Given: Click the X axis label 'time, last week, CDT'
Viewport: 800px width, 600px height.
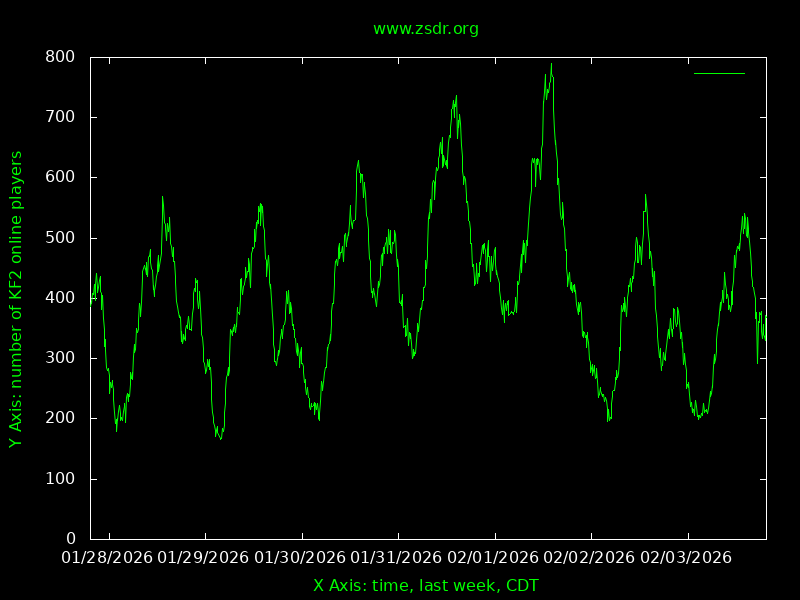Looking at the screenshot, I should click(x=426, y=585).
